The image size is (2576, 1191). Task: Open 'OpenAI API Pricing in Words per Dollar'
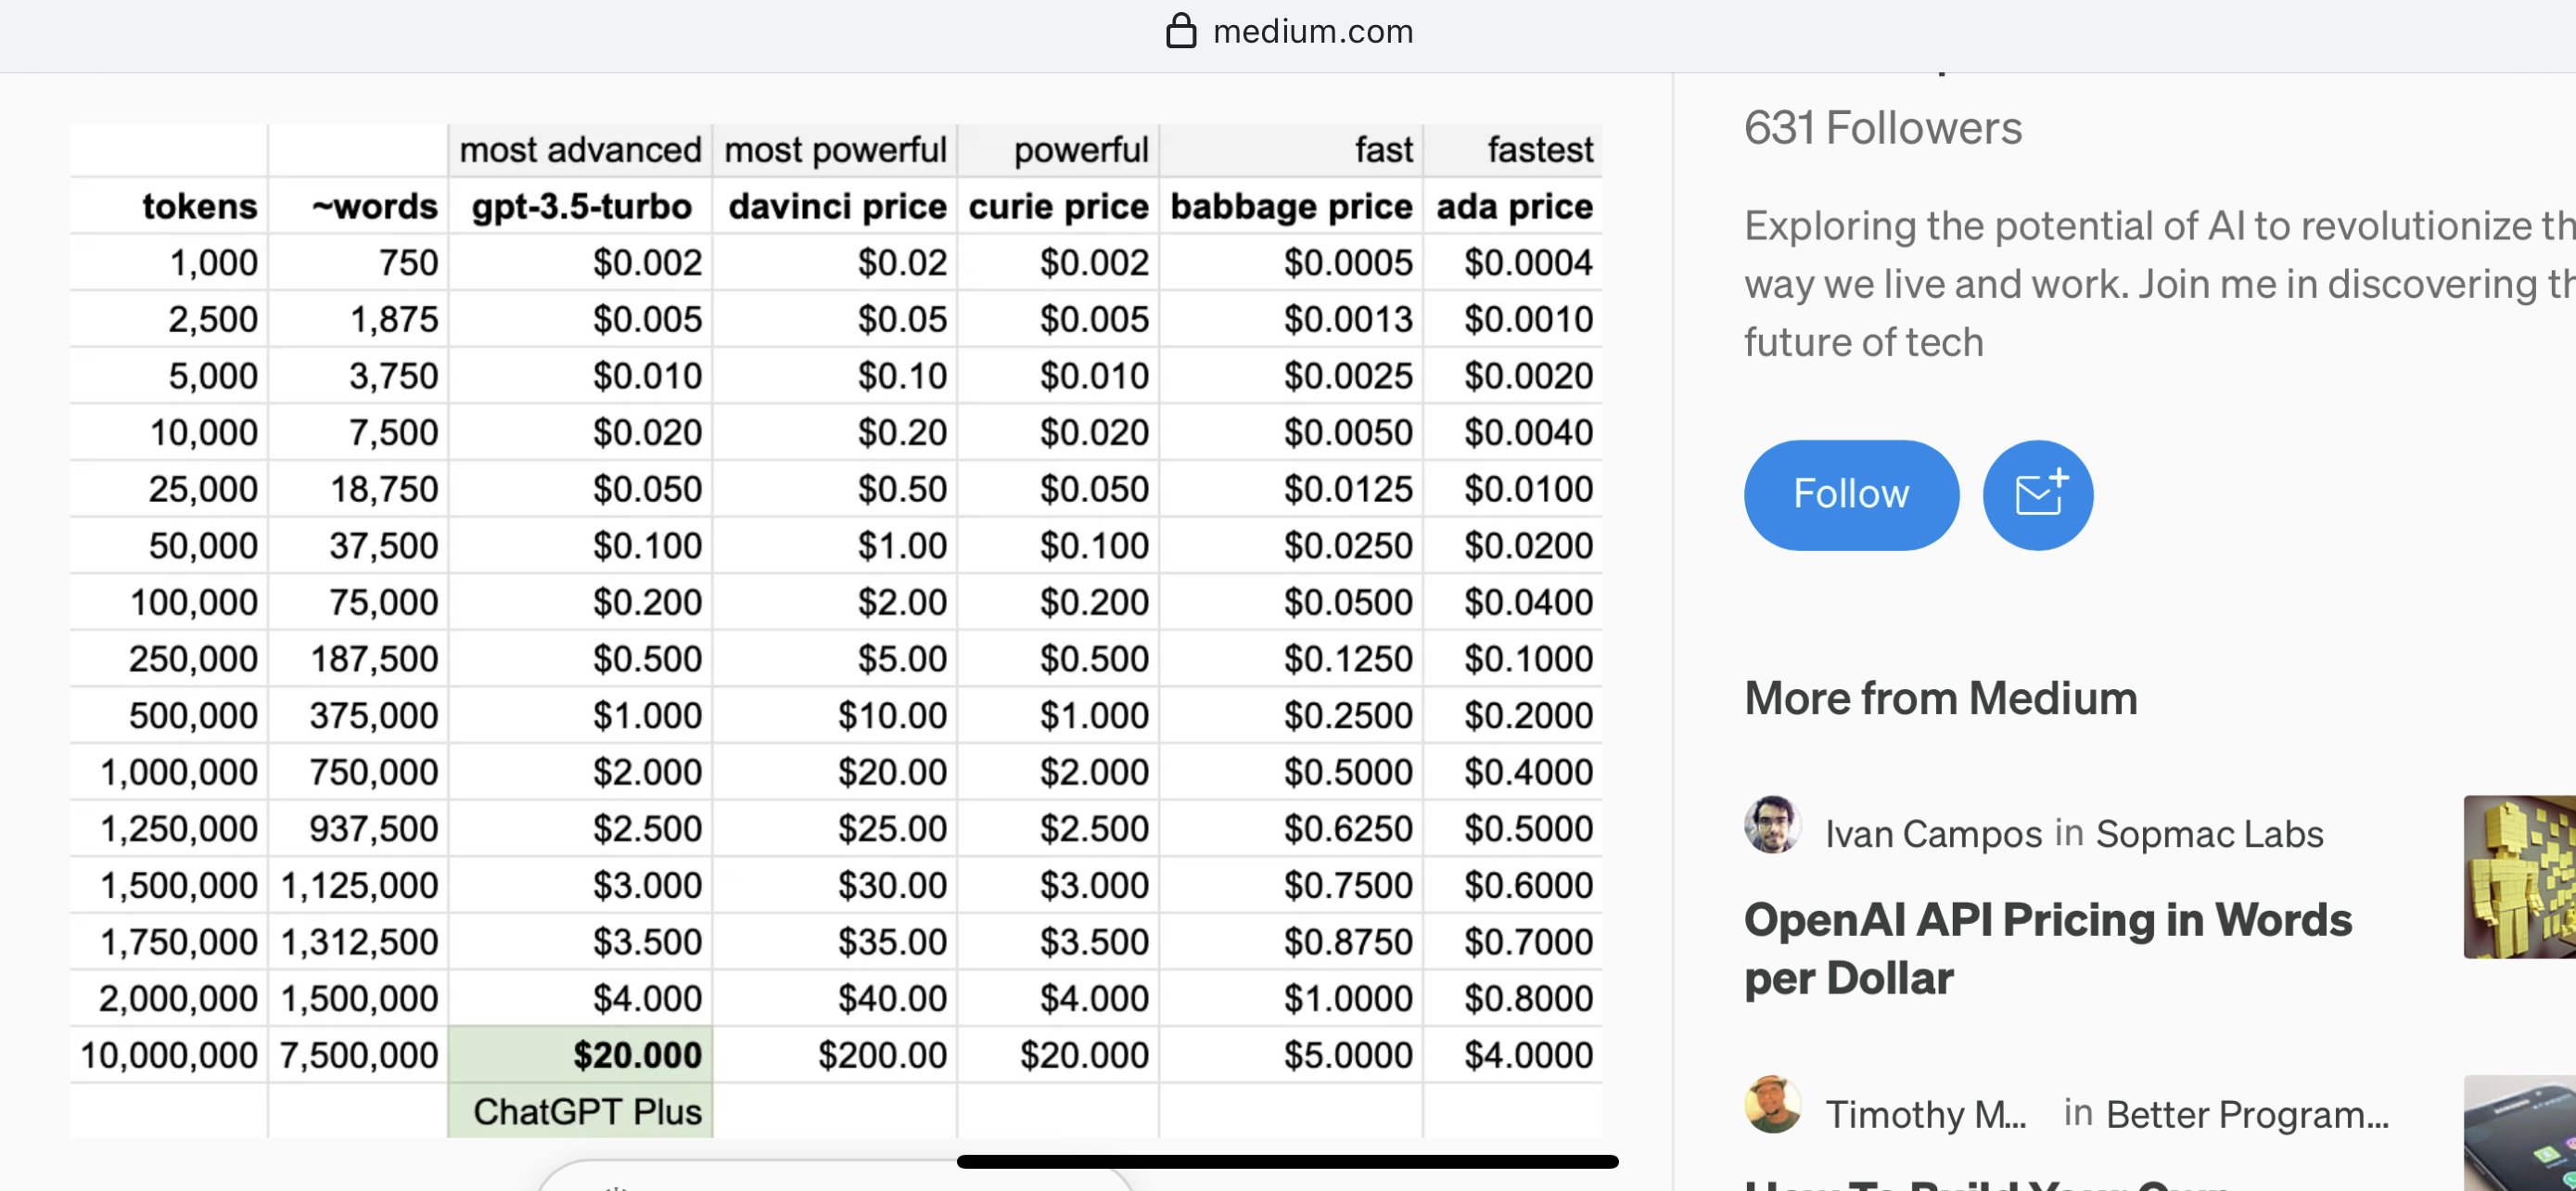pyautogui.click(x=2047, y=947)
